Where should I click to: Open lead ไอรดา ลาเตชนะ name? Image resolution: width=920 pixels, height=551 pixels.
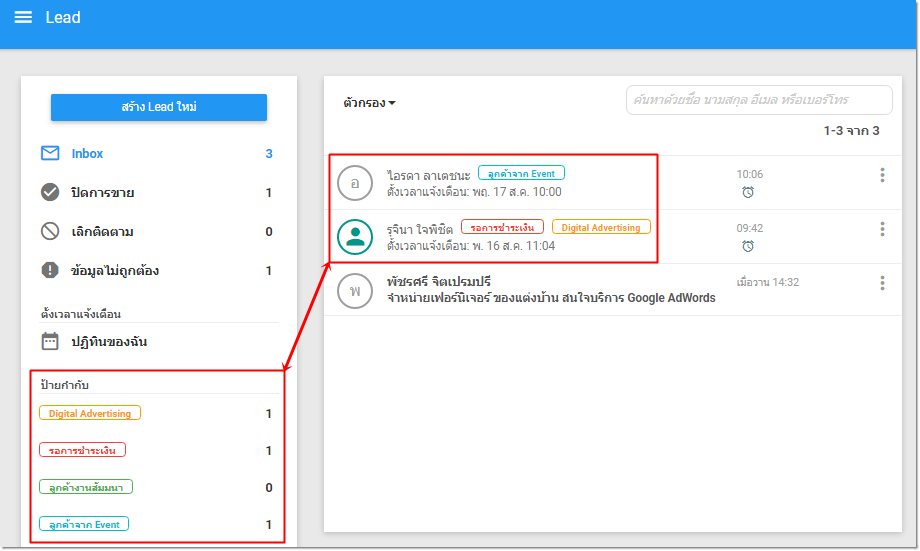click(x=428, y=175)
